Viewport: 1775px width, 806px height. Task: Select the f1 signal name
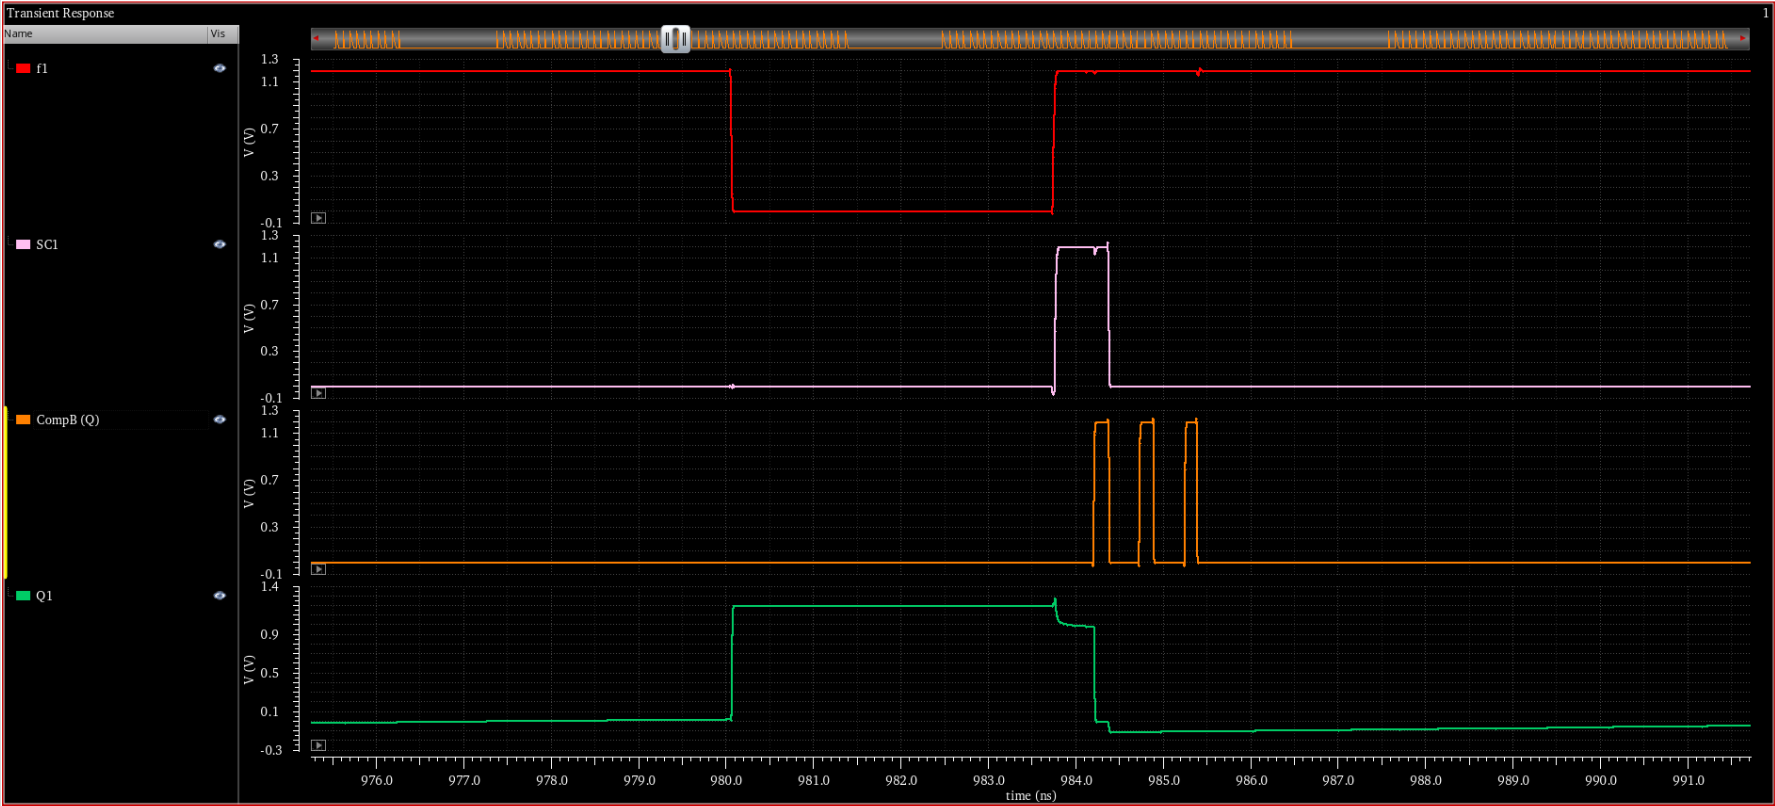[x=42, y=68]
